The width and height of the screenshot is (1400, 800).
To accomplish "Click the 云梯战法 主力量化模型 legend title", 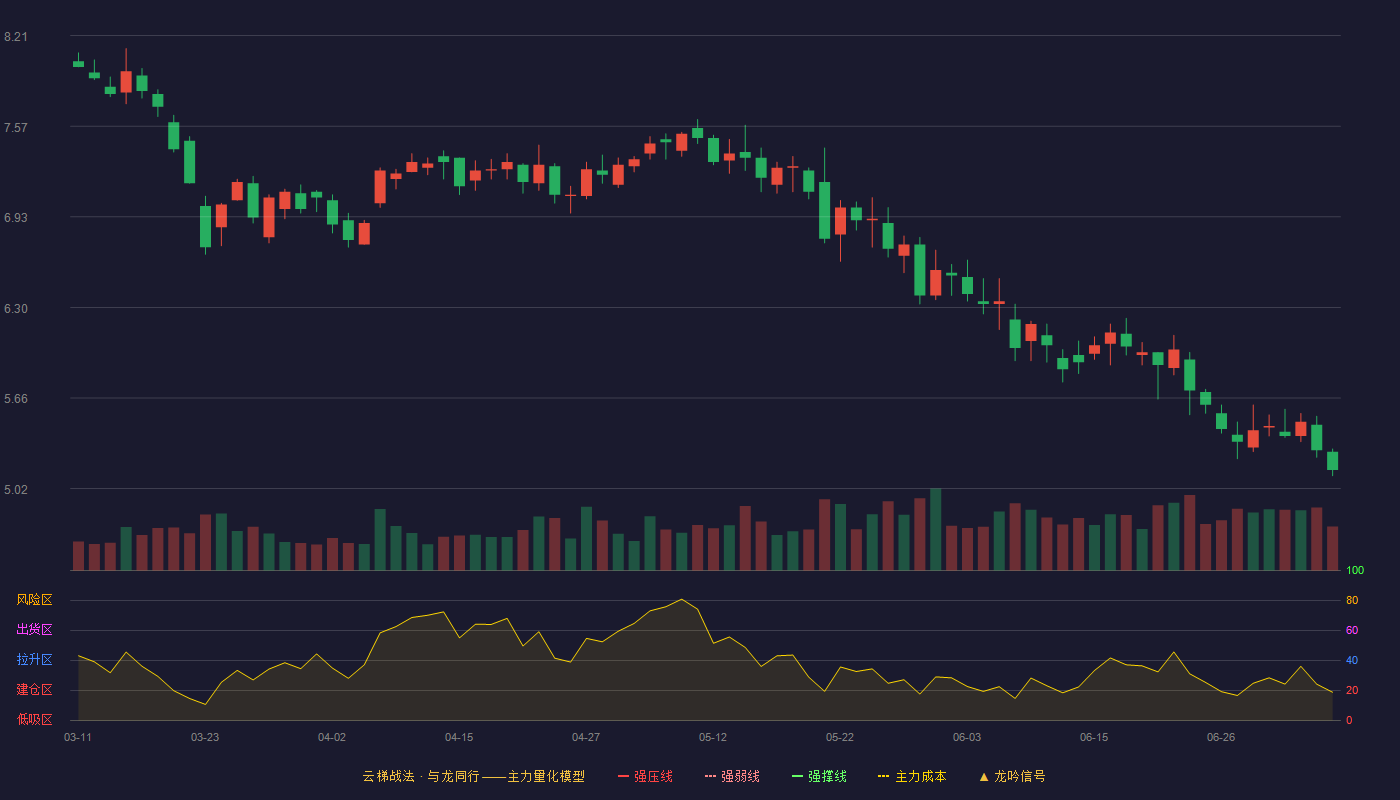I will tap(473, 776).
